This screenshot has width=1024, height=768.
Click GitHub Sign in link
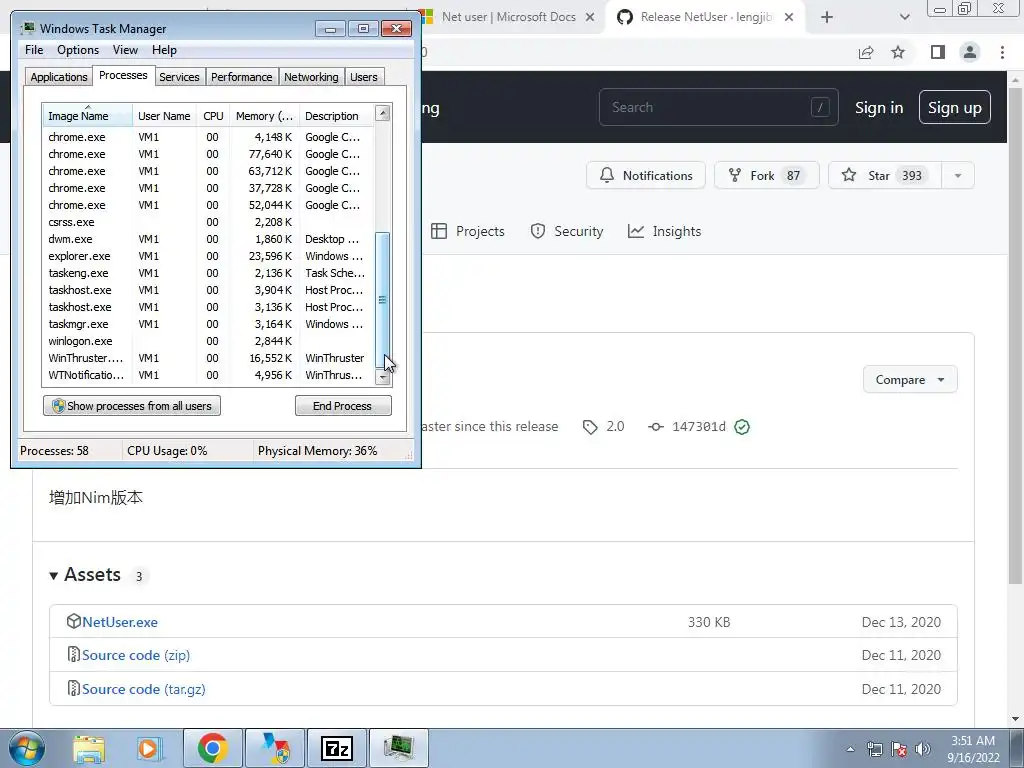tap(879, 108)
